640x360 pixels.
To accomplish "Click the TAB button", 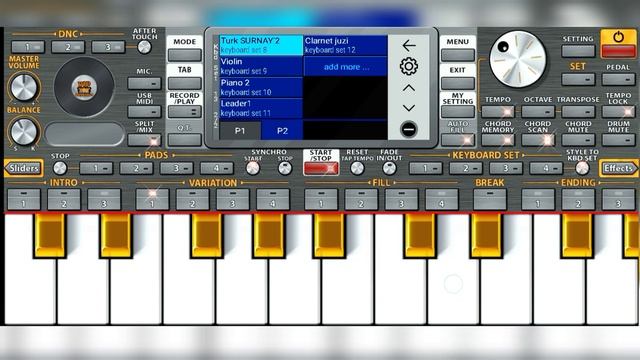I will 184,84.
